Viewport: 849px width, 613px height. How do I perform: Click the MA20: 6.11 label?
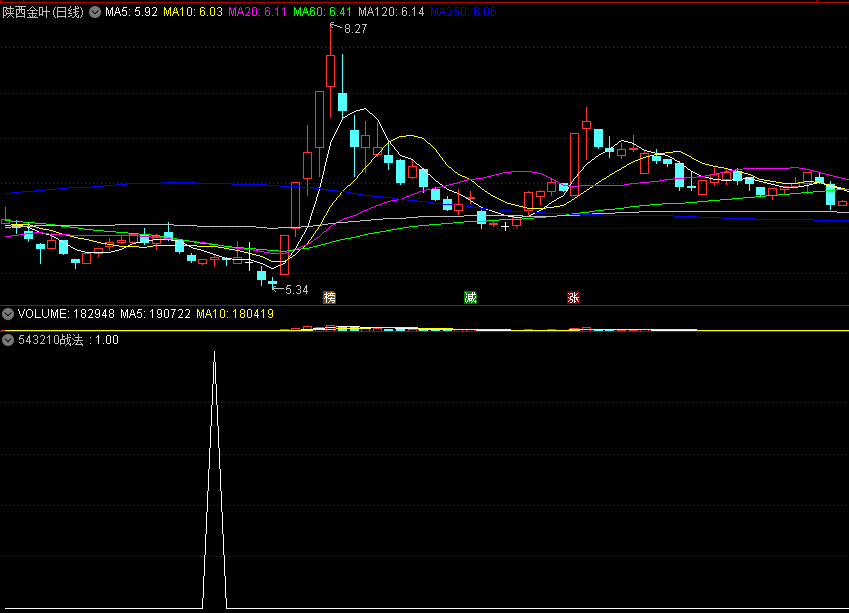pyautogui.click(x=257, y=12)
